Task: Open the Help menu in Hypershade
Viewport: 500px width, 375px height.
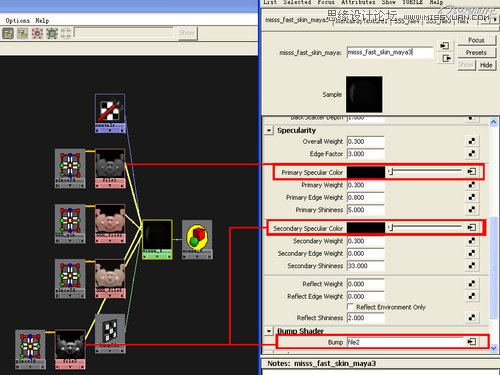Action: click(x=42, y=21)
